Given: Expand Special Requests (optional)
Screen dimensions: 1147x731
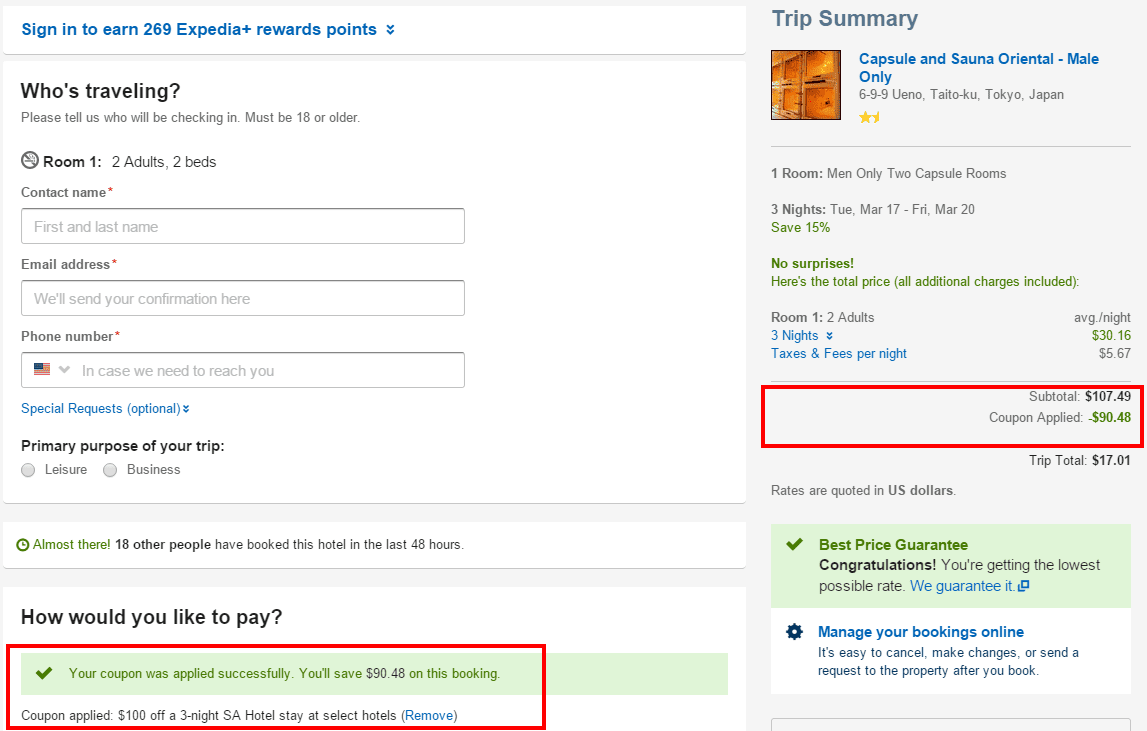Looking at the screenshot, I should click(105, 408).
